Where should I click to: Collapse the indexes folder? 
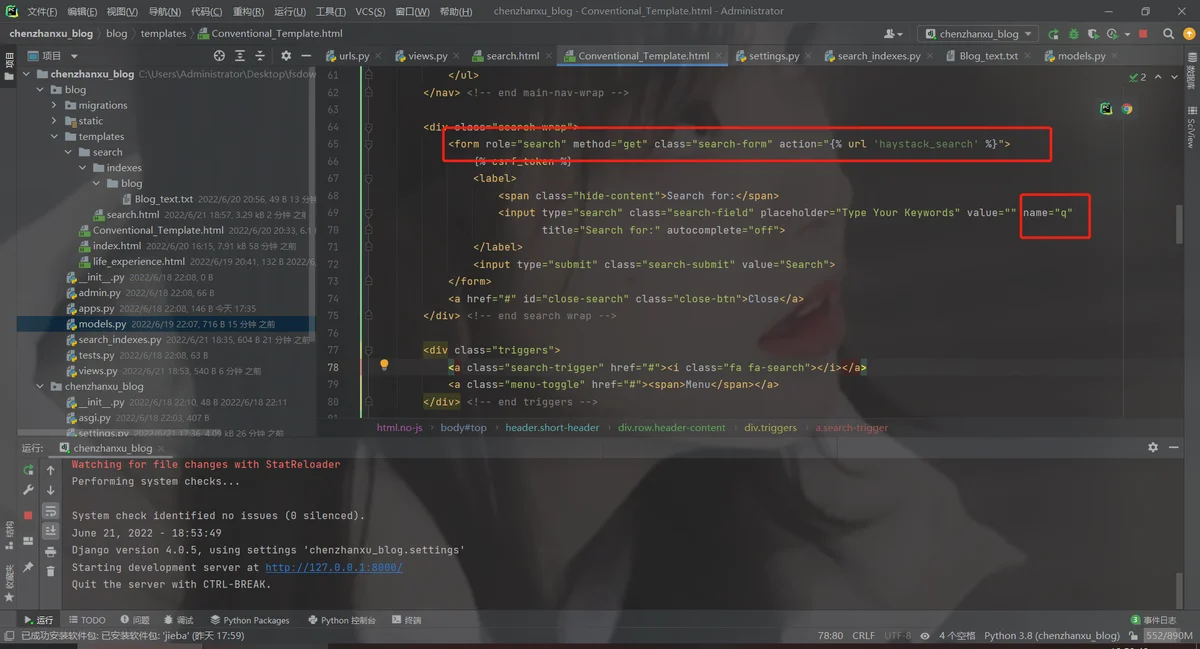coord(82,168)
